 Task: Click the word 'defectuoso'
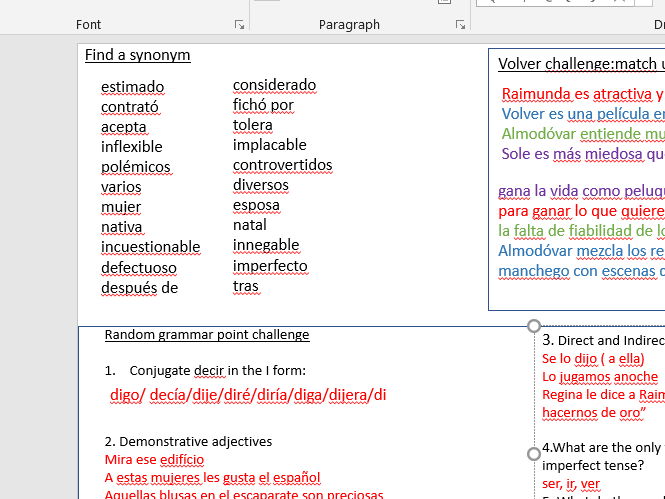point(139,268)
